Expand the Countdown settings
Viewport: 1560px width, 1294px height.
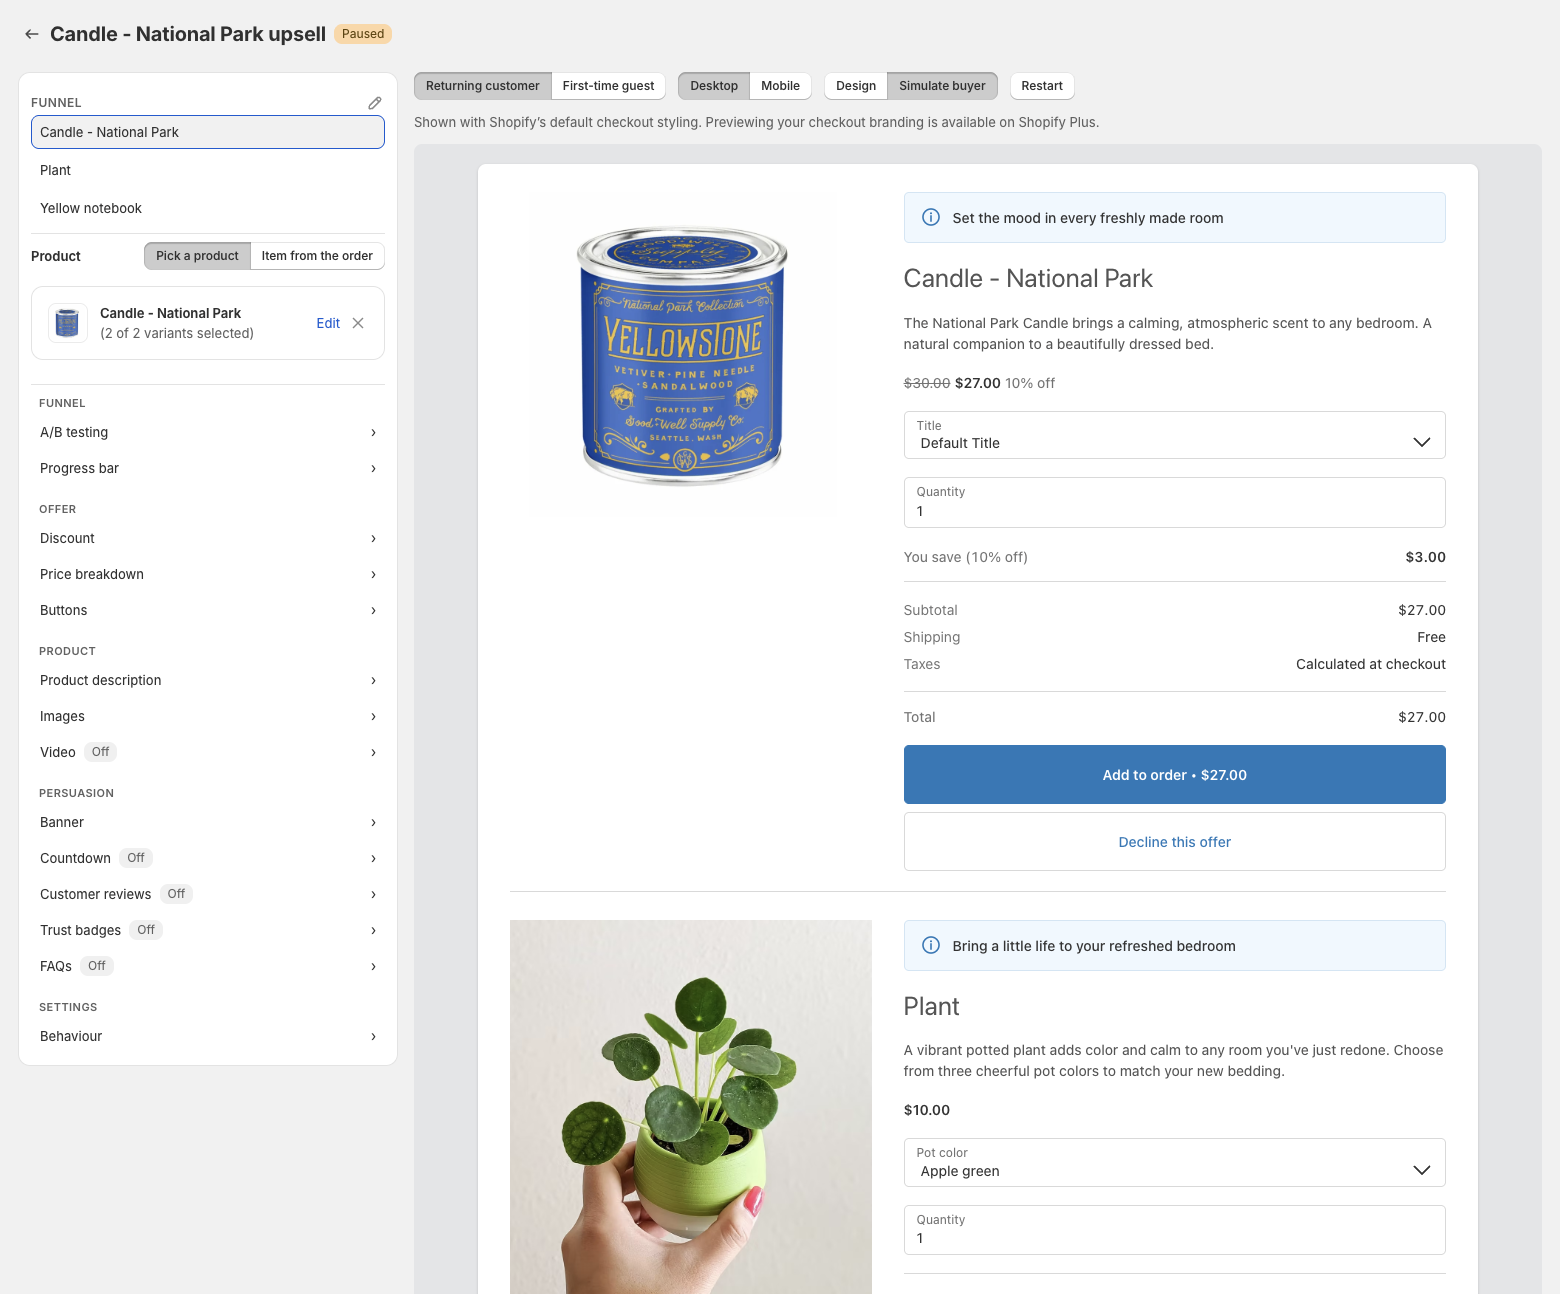[208, 858]
